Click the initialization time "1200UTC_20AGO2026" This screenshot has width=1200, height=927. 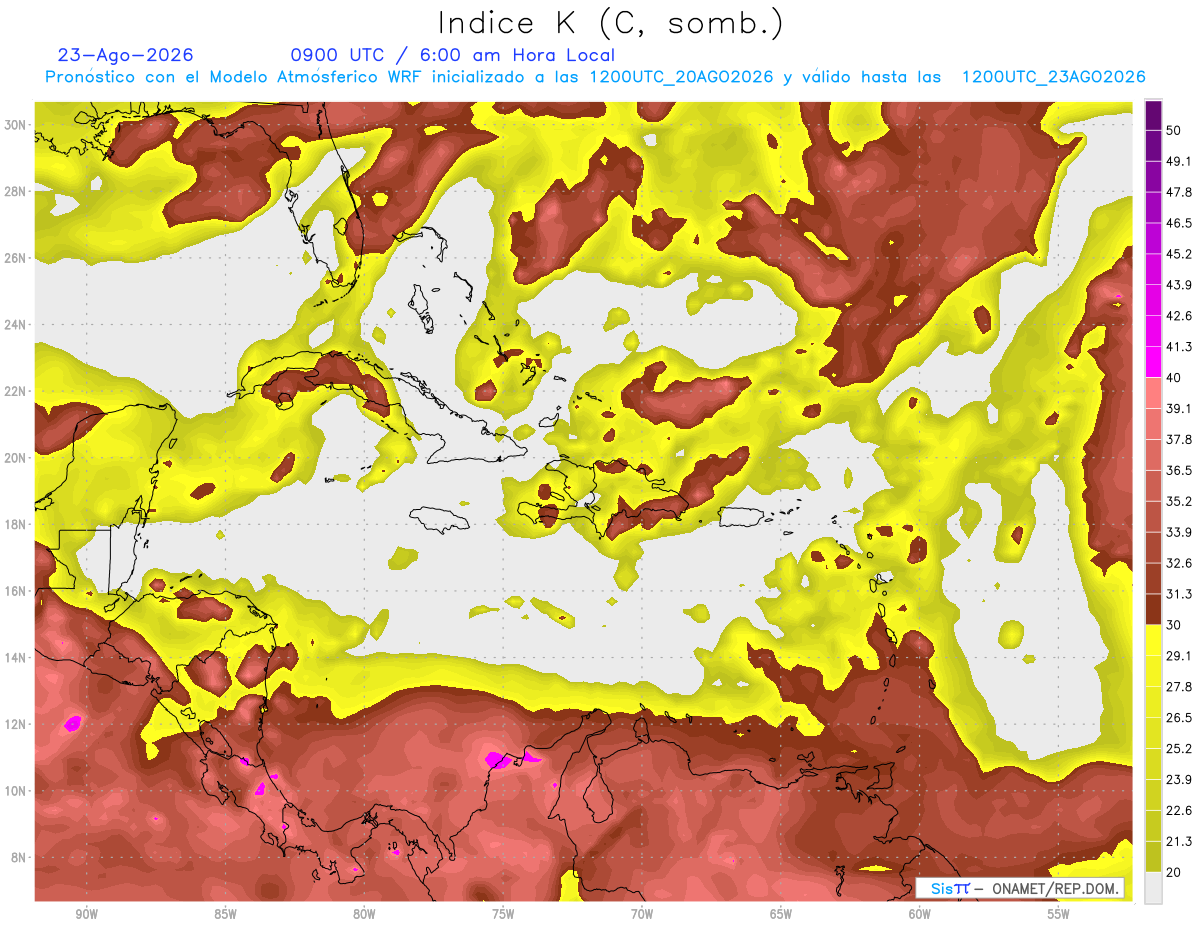(681, 77)
